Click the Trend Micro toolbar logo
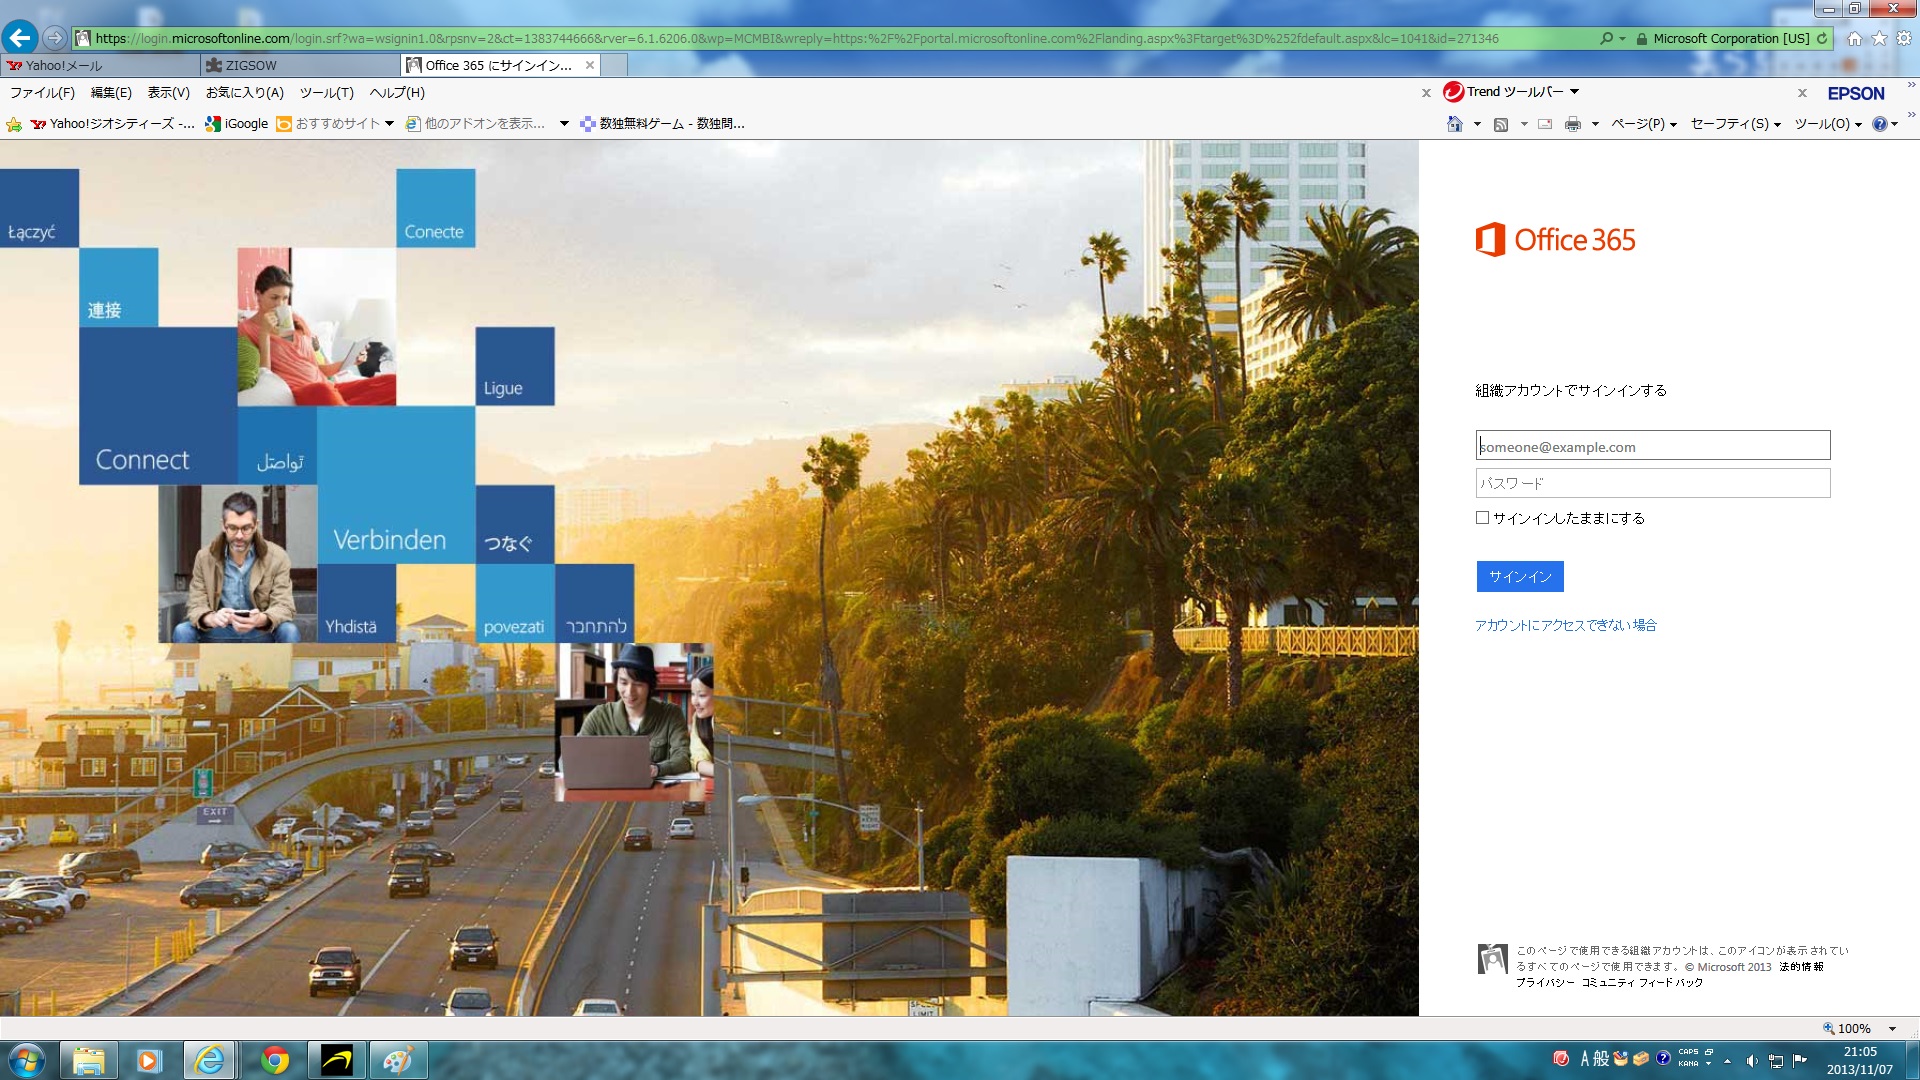This screenshot has width=1920, height=1080. [x=1453, y=92]
